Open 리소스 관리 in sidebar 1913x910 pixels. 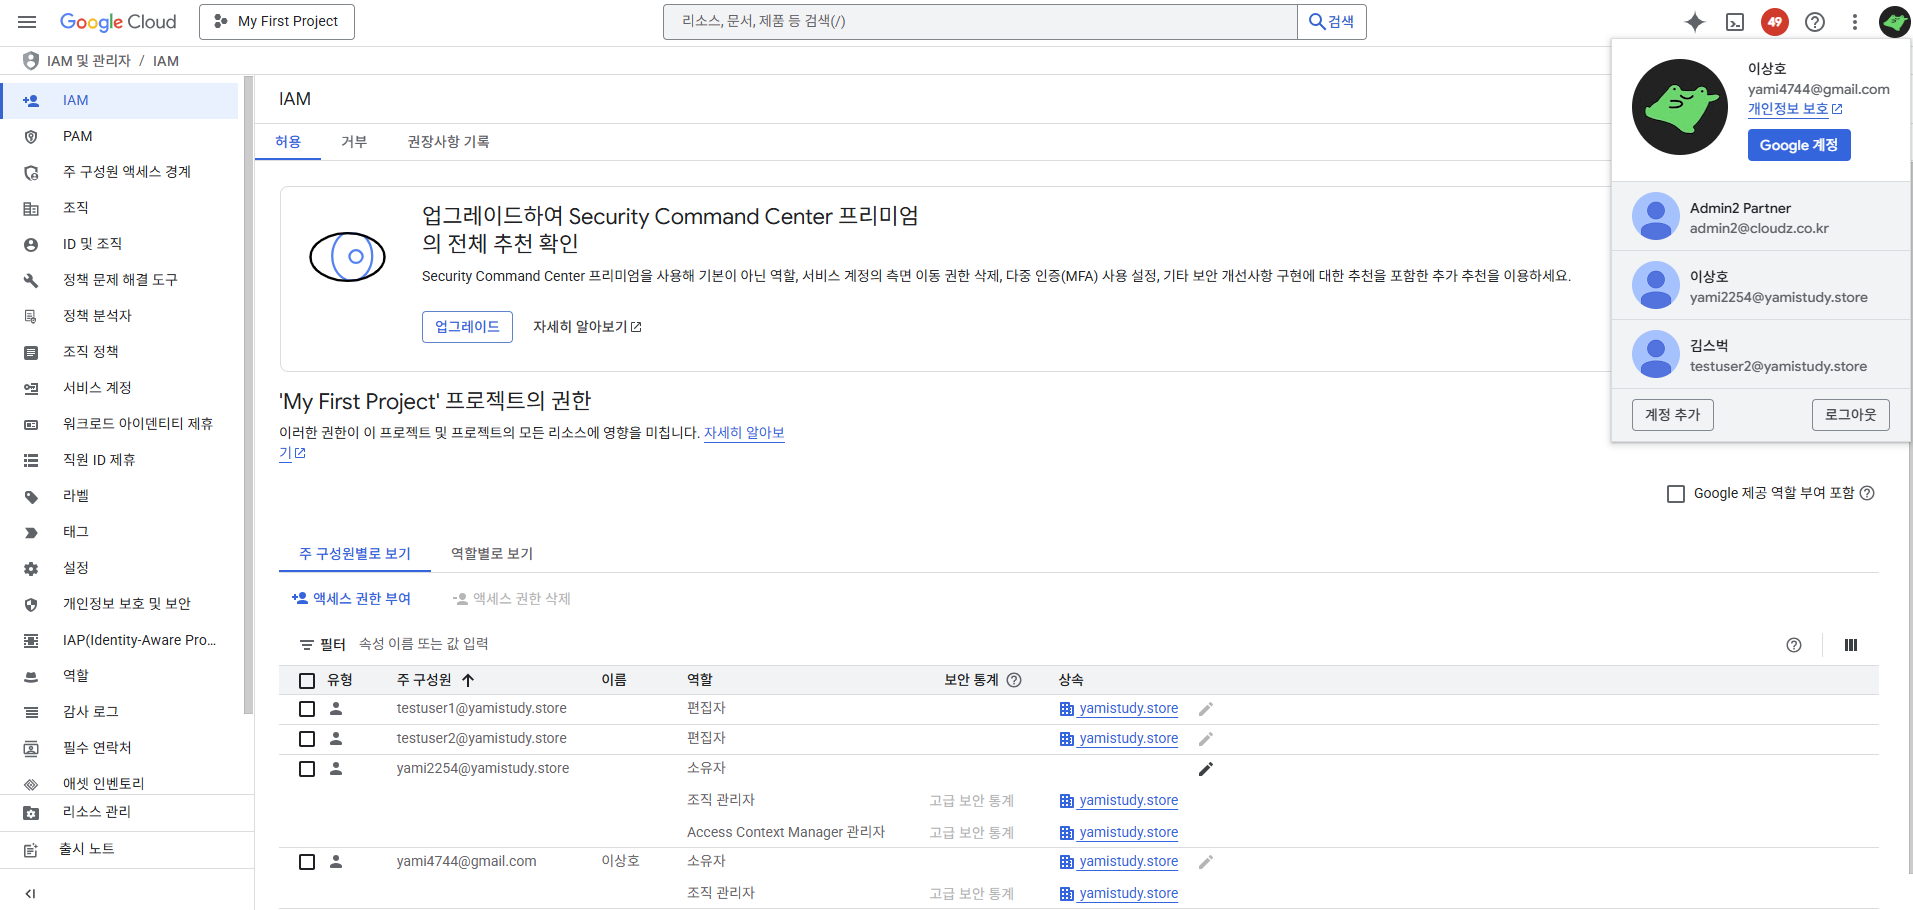pyautogui.click(x=126, y=813)
